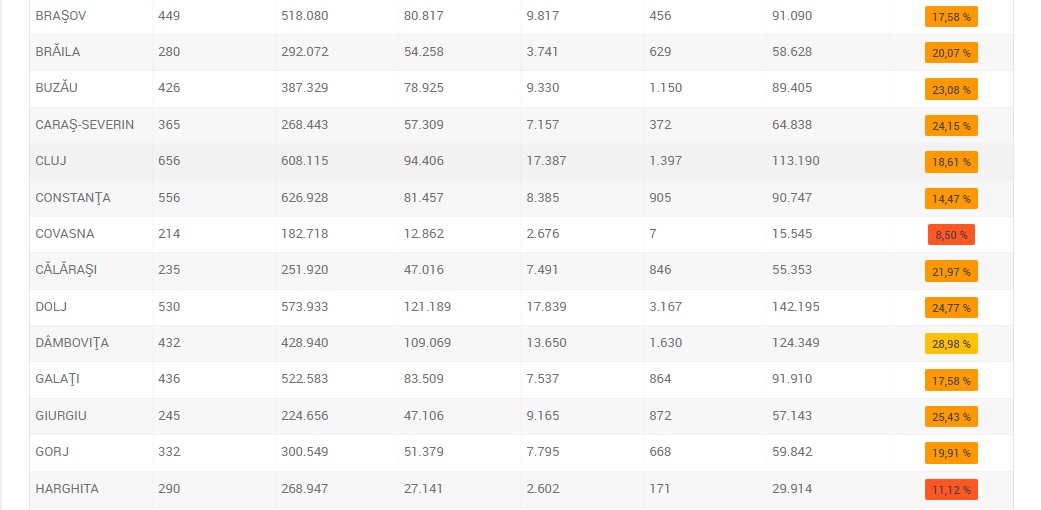Click the 20,07 % badge for Brăila

click(x=951, y=53)
